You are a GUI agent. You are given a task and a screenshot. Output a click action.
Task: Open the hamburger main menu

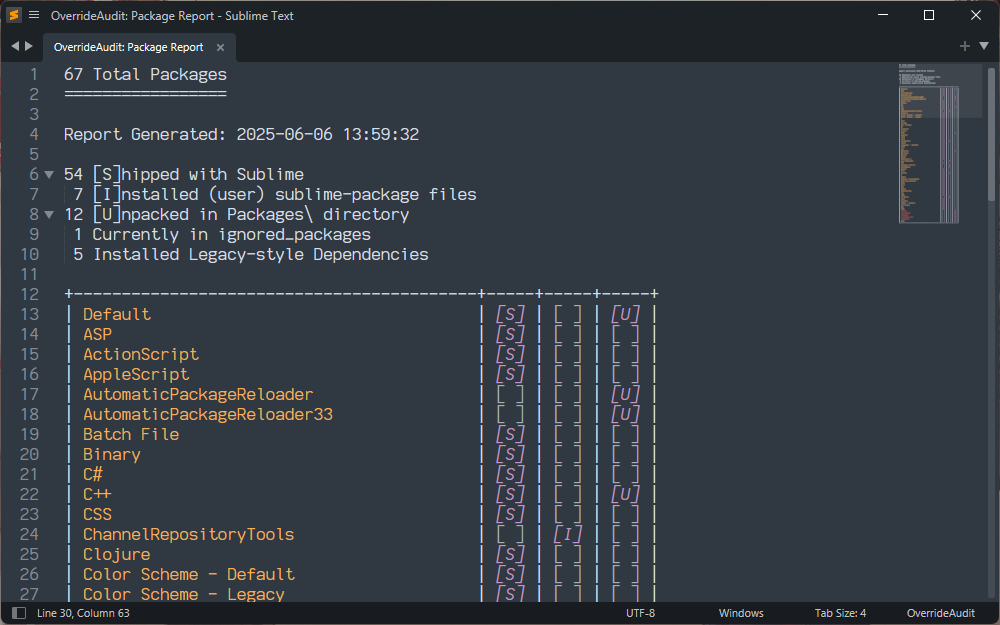34,15
